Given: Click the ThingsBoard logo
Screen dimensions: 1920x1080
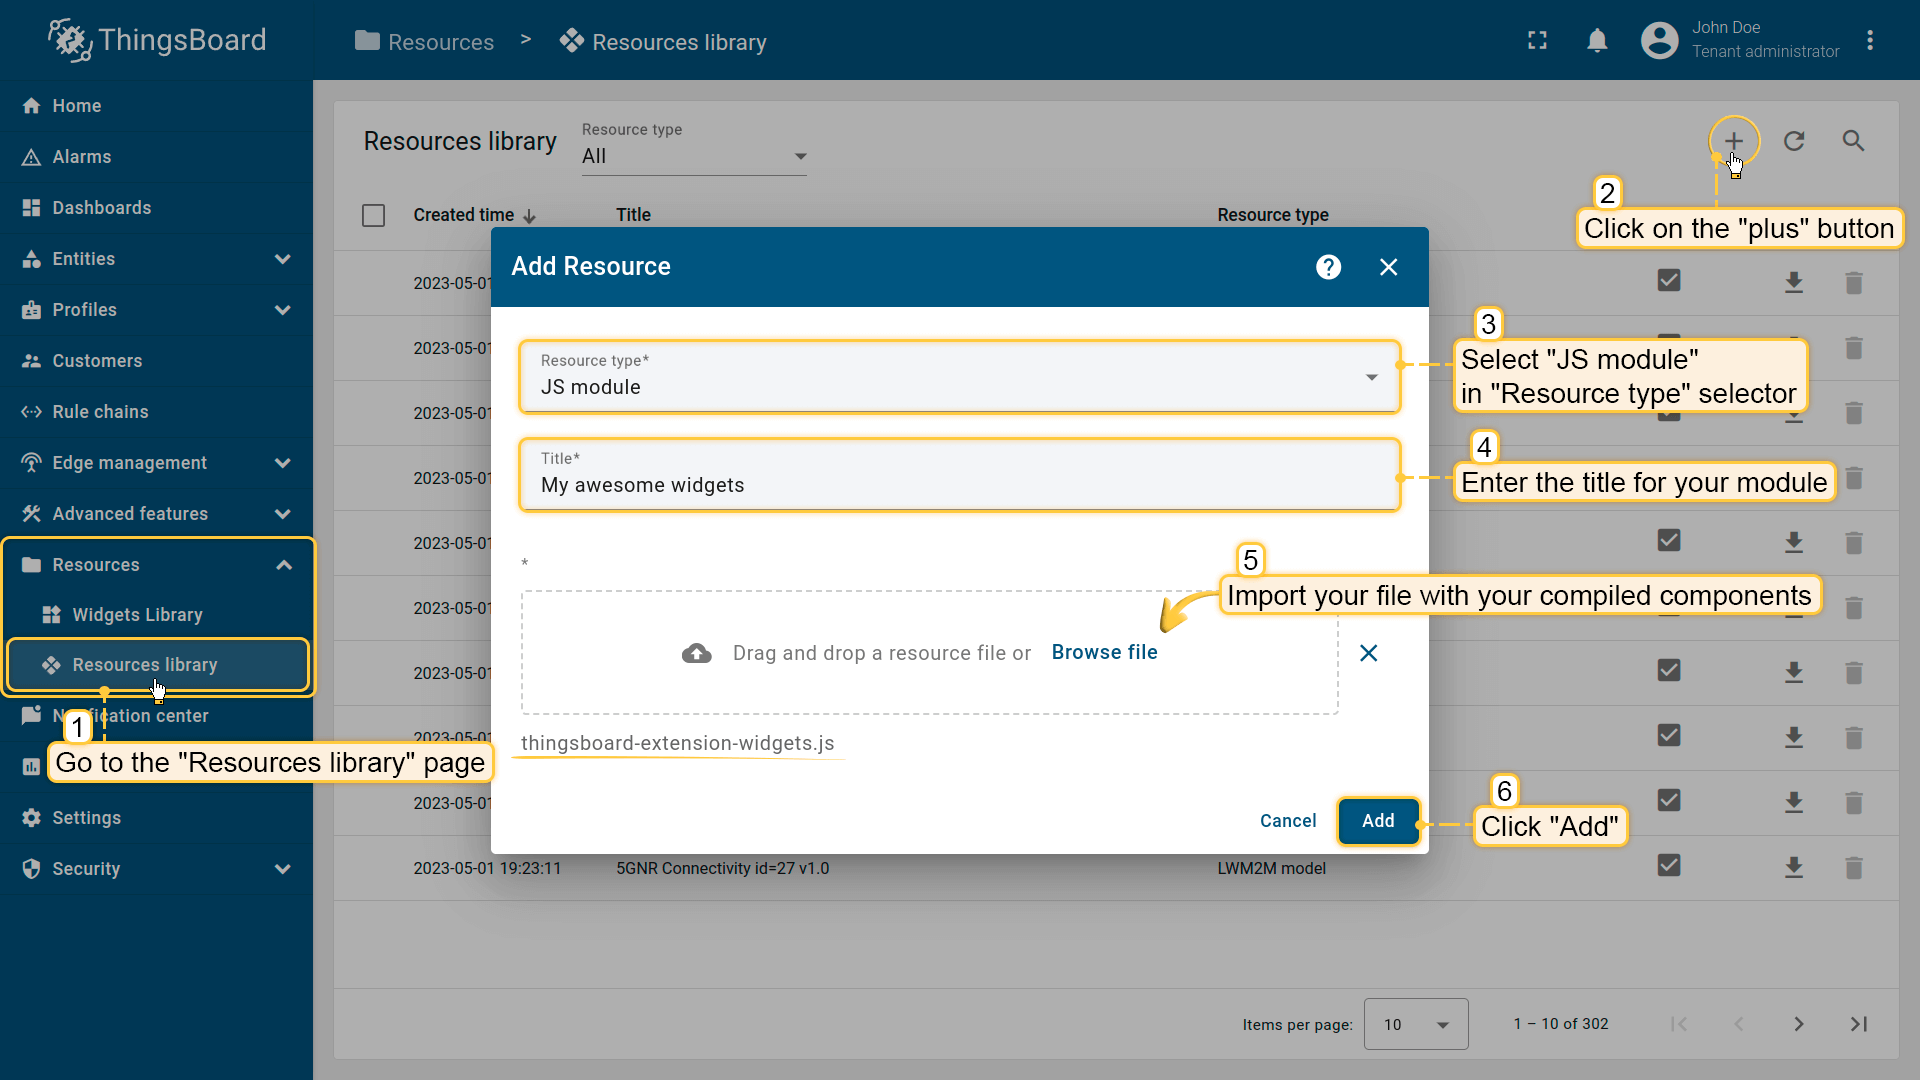Looking at the screenshot, I should (158, 40).
